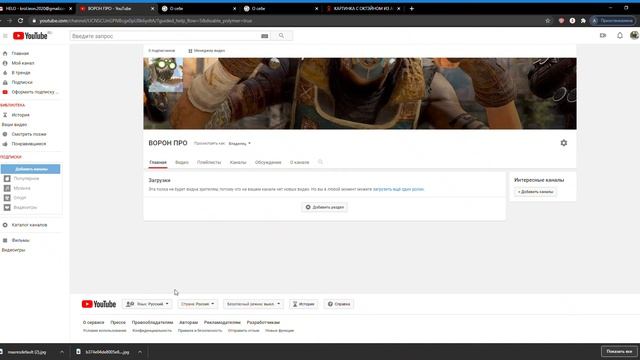640x360 pixels.
Task: Open the загрузить ещё один ролик link
Action: [x=398, y=189]
